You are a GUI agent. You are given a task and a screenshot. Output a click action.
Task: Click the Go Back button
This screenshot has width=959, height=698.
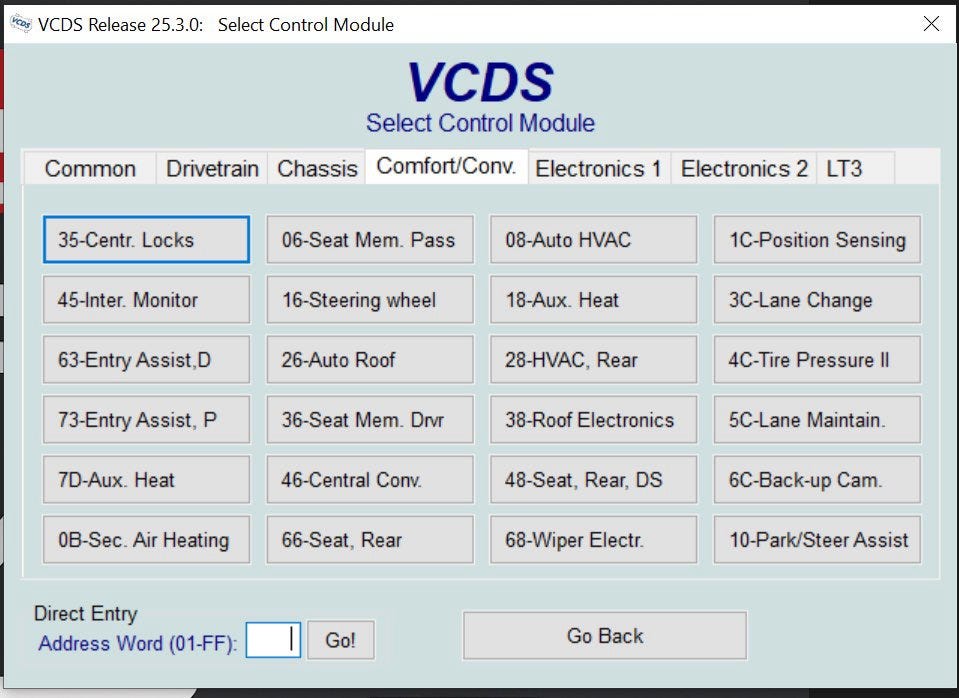click(604, 636)
